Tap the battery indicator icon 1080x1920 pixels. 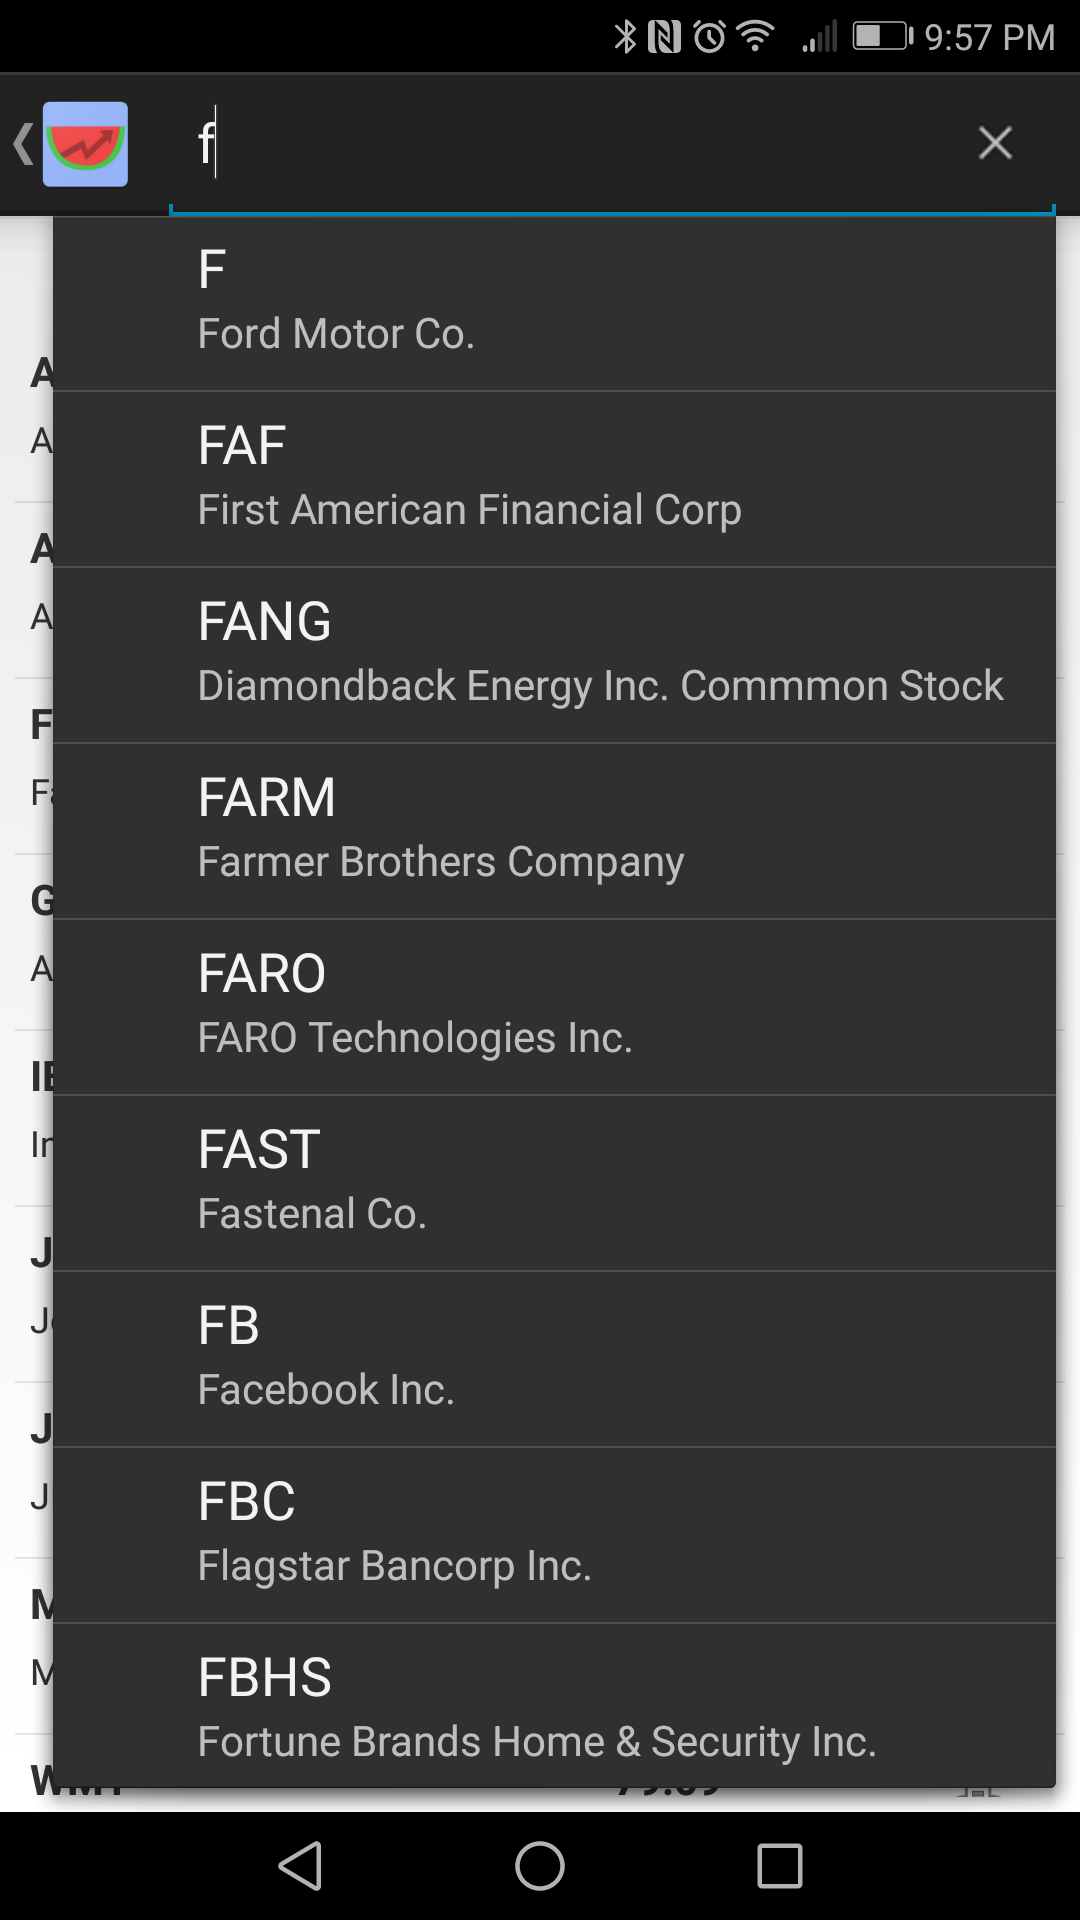coord(882,37)
